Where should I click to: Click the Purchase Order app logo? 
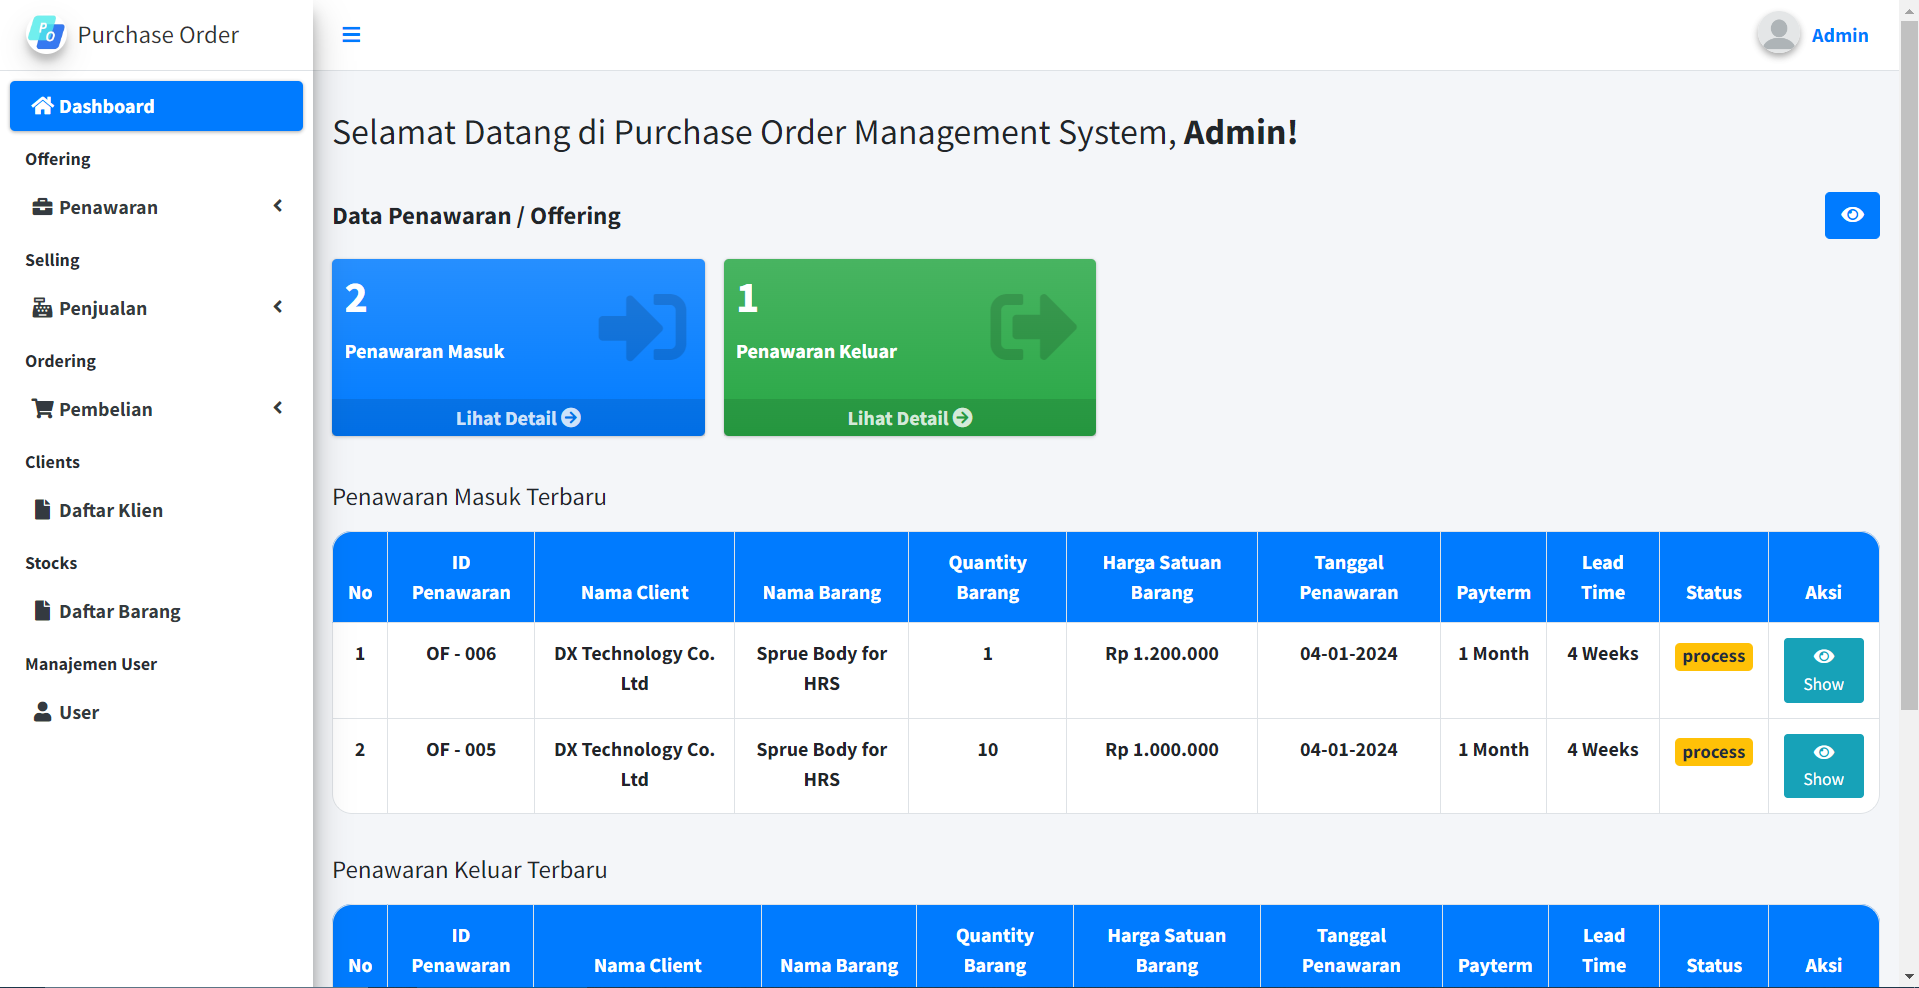coord(45,34)
